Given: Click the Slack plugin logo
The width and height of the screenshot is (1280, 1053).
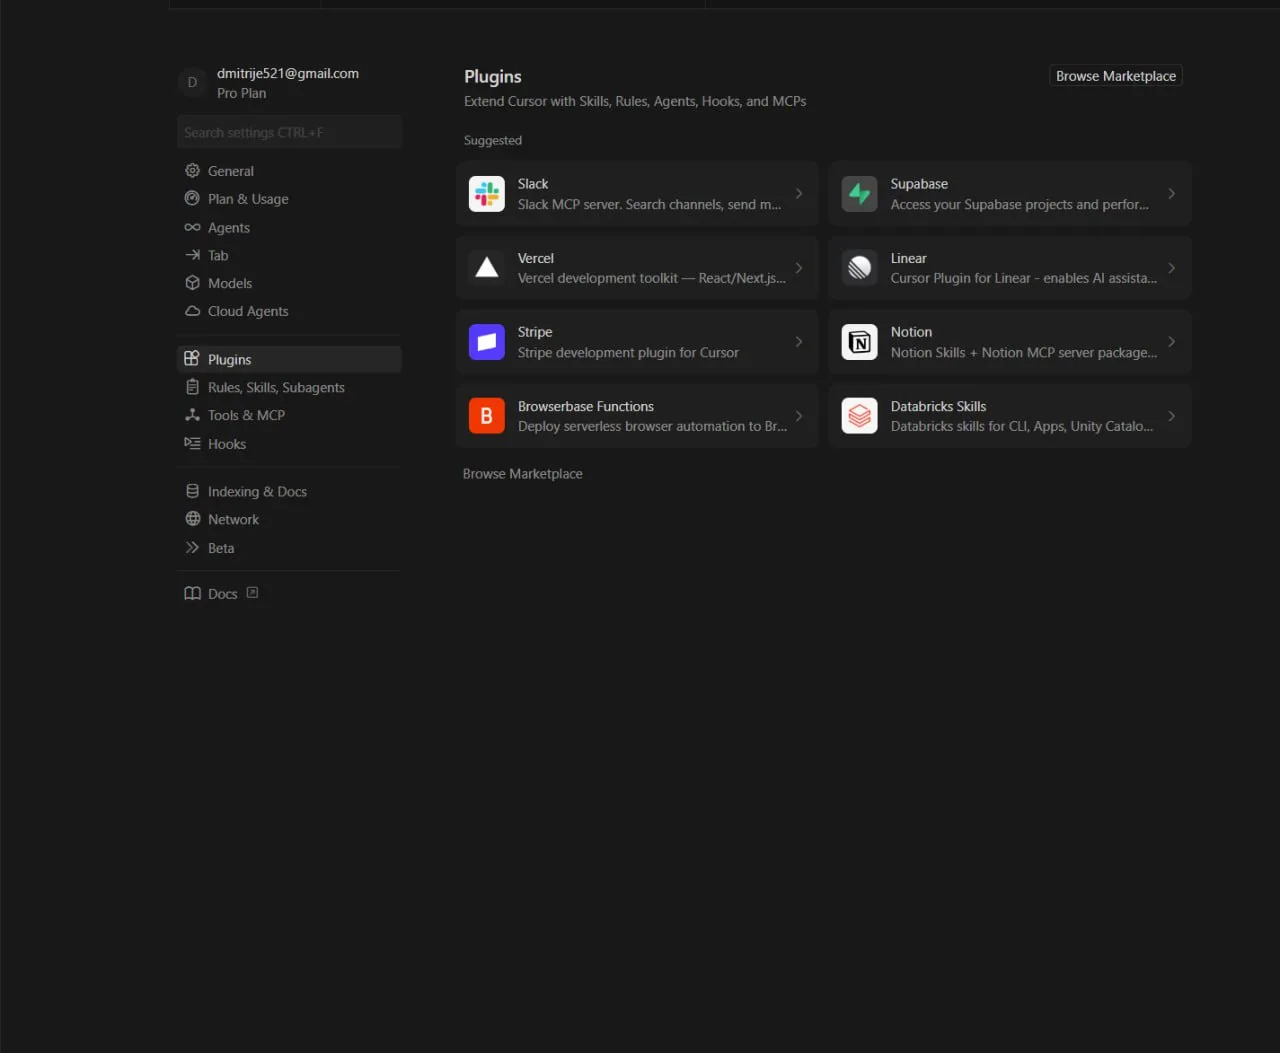Looking at the screenshot, I should (487, 194).
